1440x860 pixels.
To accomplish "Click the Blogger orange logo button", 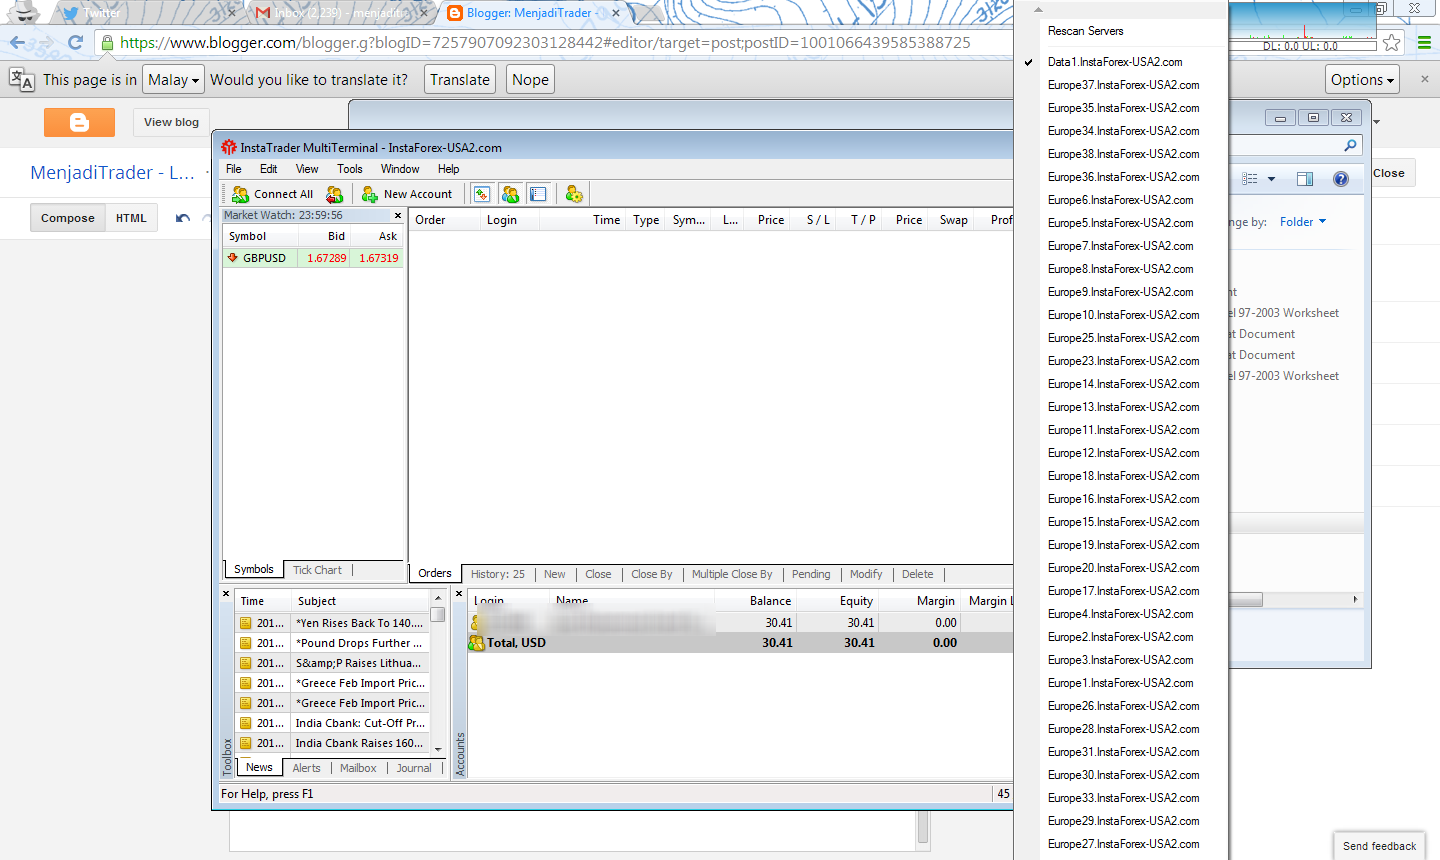I will [79, 122].
